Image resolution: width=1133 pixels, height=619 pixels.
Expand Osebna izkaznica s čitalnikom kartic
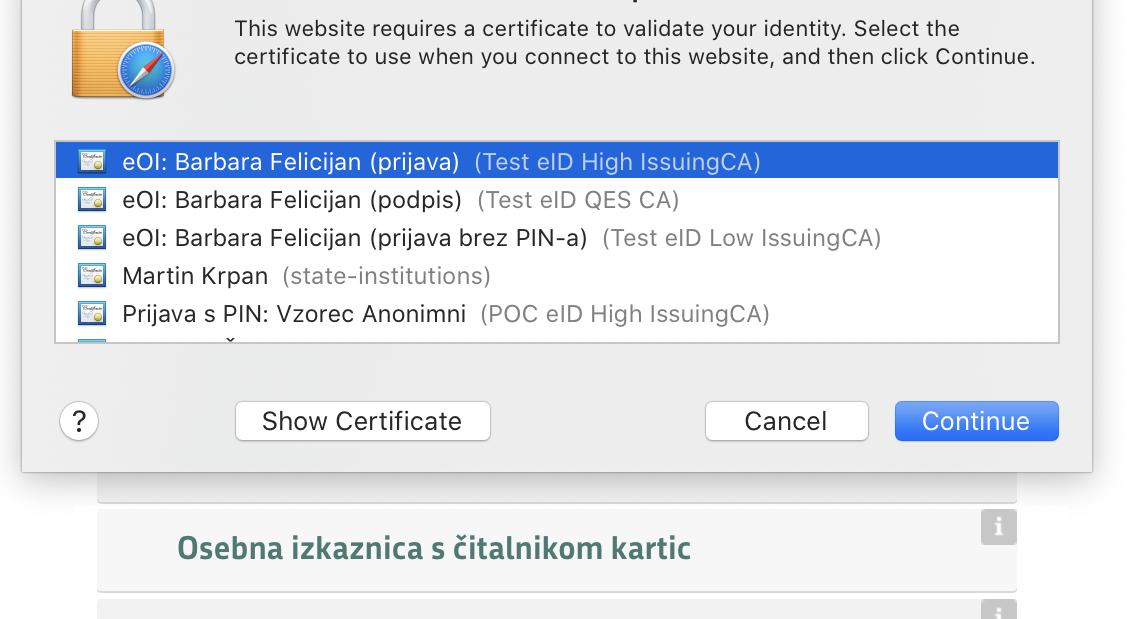(x=556, y=549)
